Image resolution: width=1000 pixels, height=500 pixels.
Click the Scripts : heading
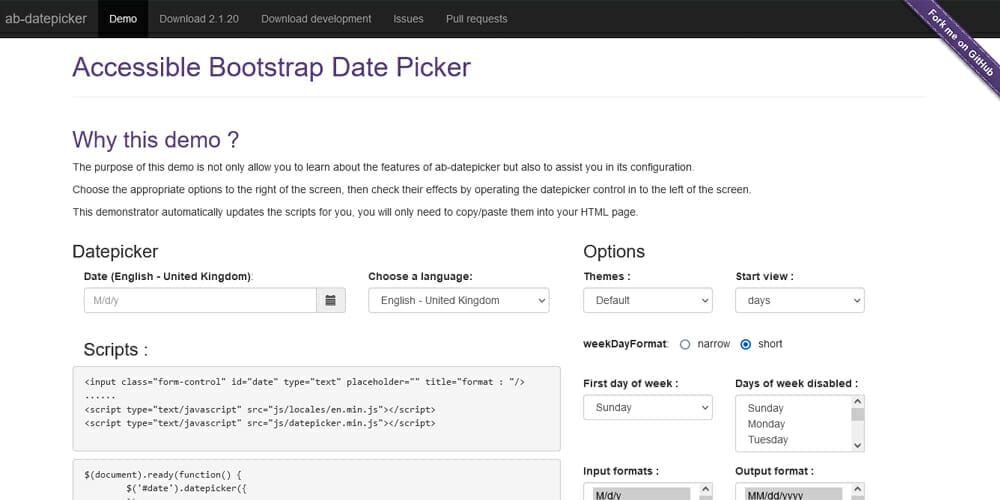(x=115, y=349)
